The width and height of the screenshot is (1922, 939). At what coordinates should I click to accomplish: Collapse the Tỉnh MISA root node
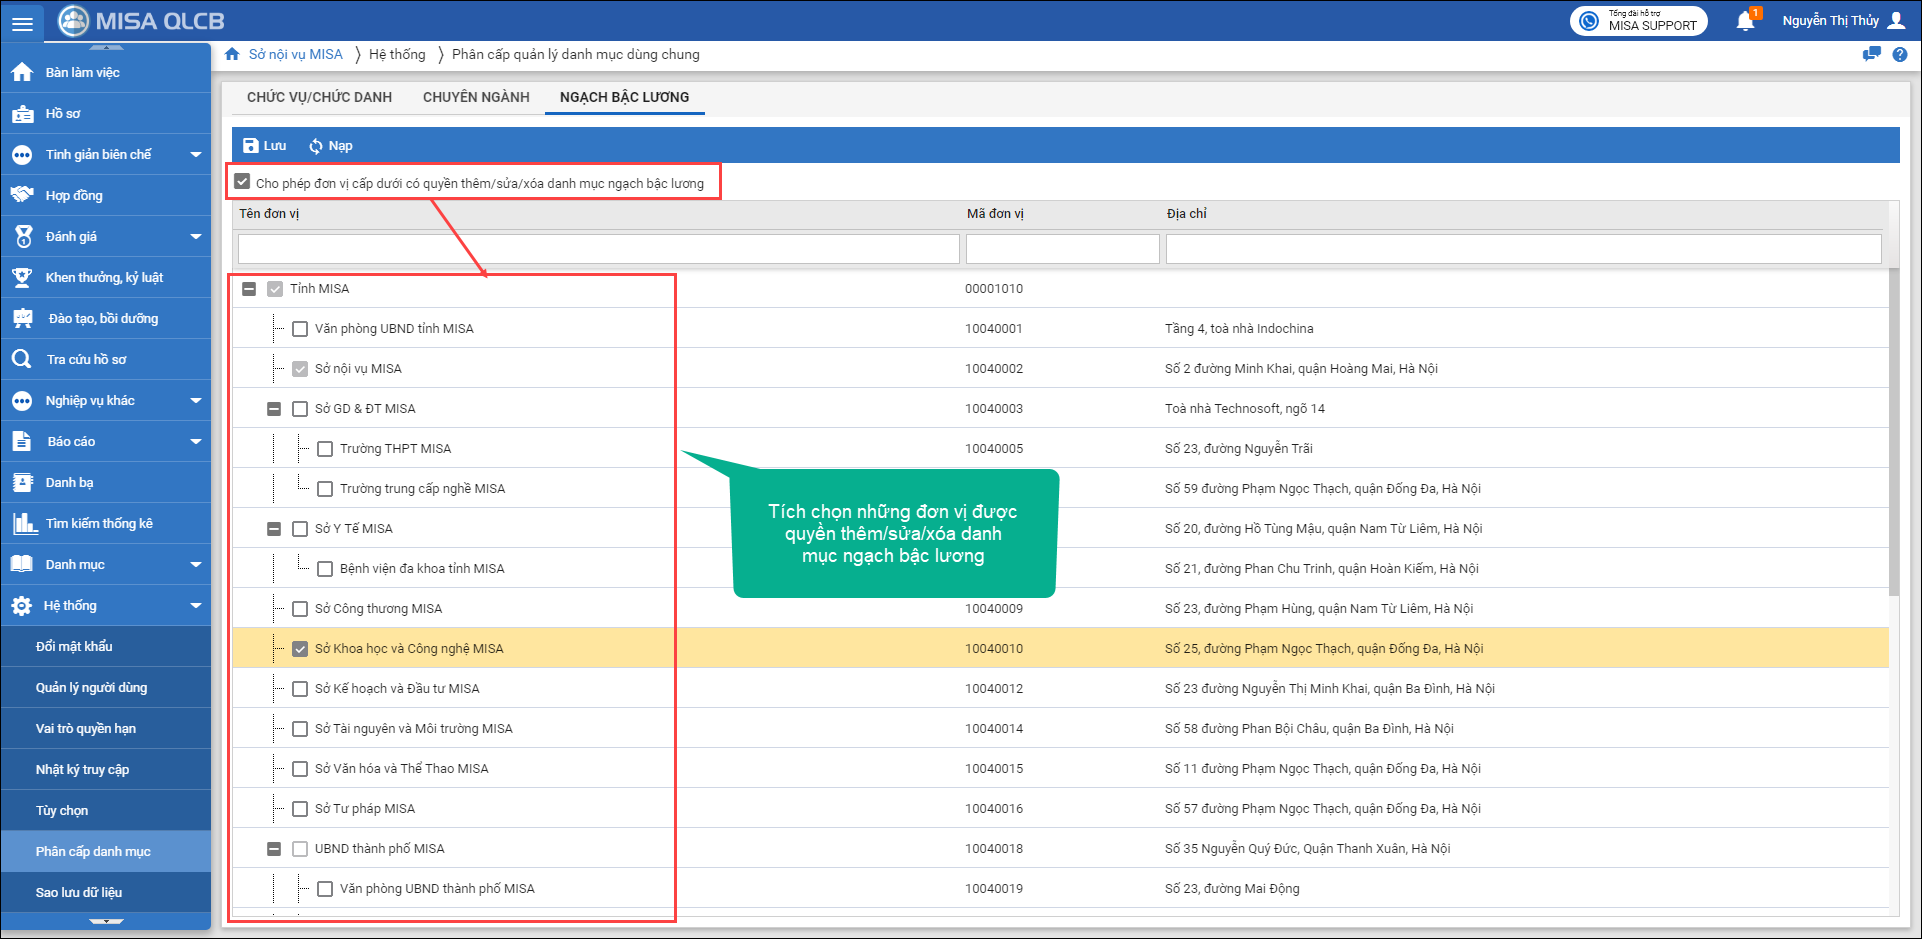pos(249,289)
